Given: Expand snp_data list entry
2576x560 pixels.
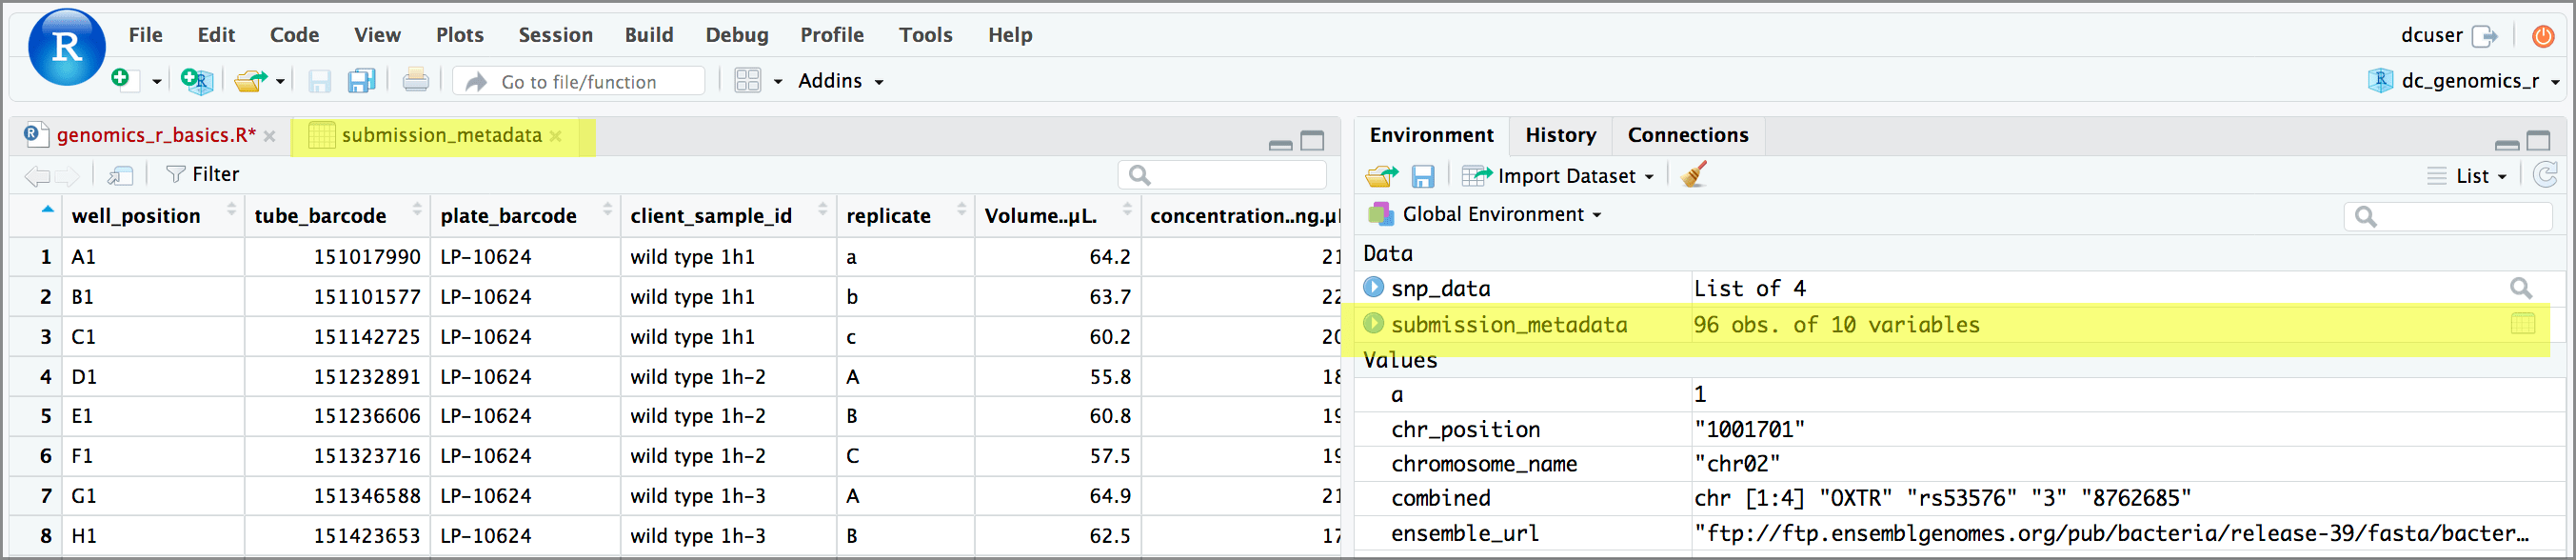Looking at the screenshot, I should 1374,287.
